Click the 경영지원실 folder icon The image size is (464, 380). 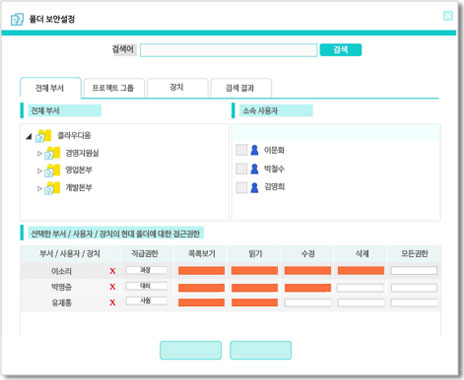pos(52,153)
